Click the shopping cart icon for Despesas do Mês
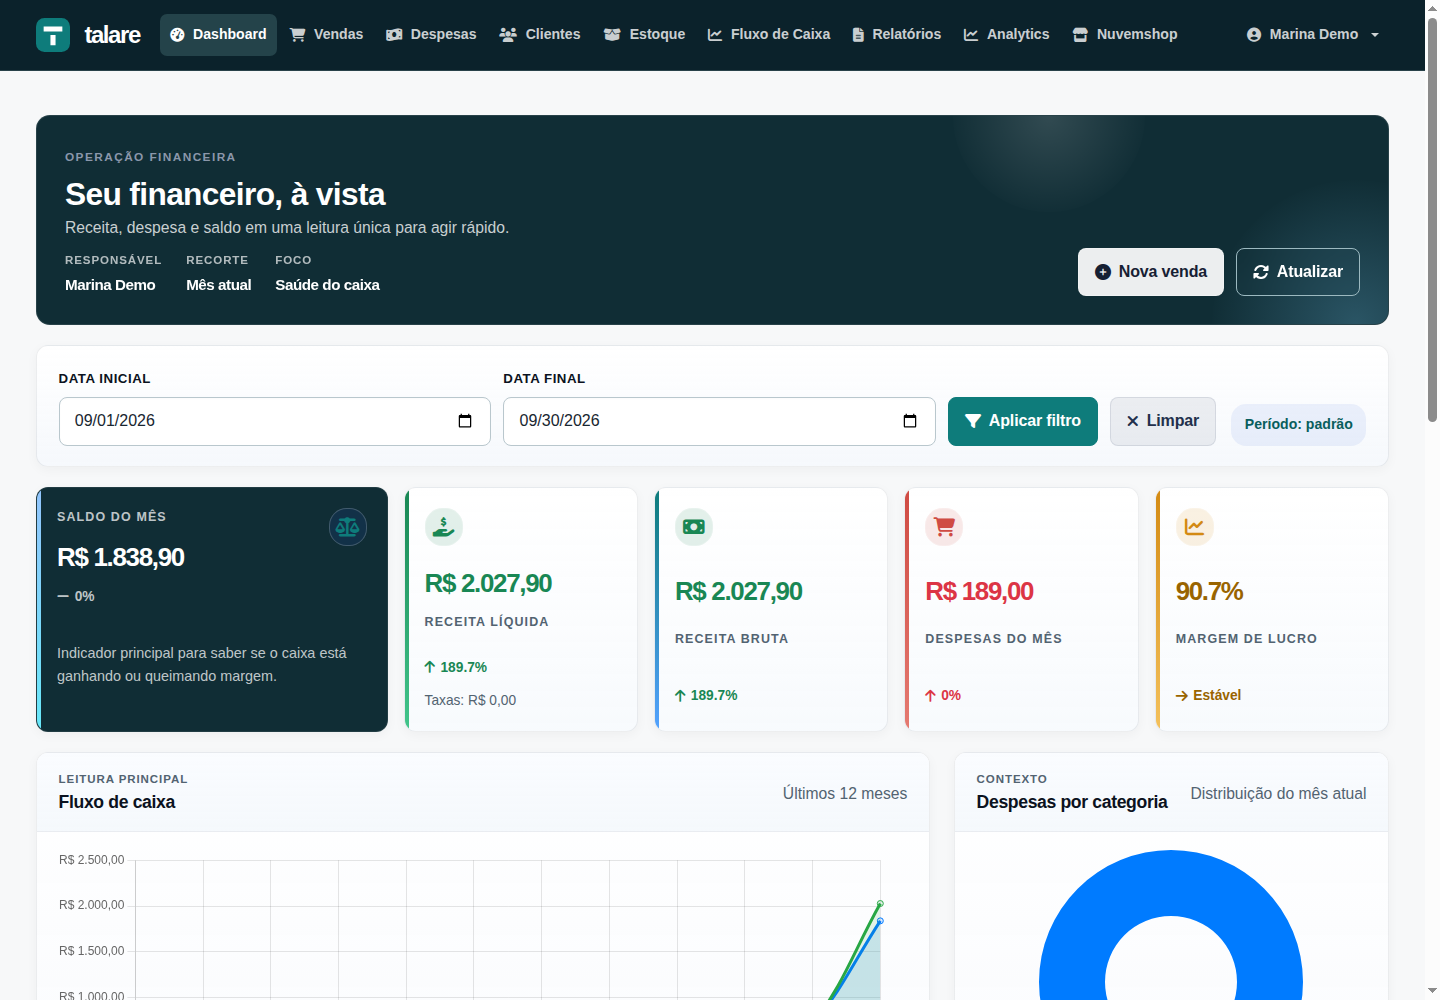This screenshot has width=1440, height=1000. tap(944, 527)
